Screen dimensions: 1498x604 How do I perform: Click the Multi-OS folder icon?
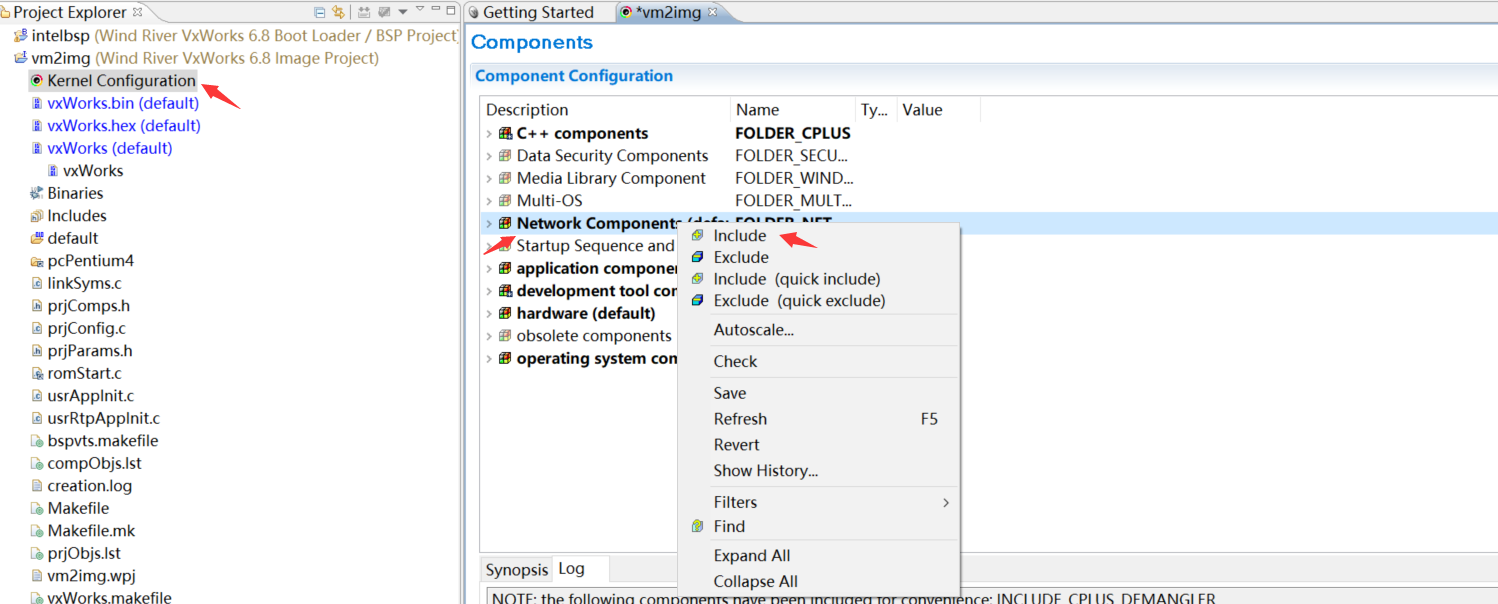505,200
